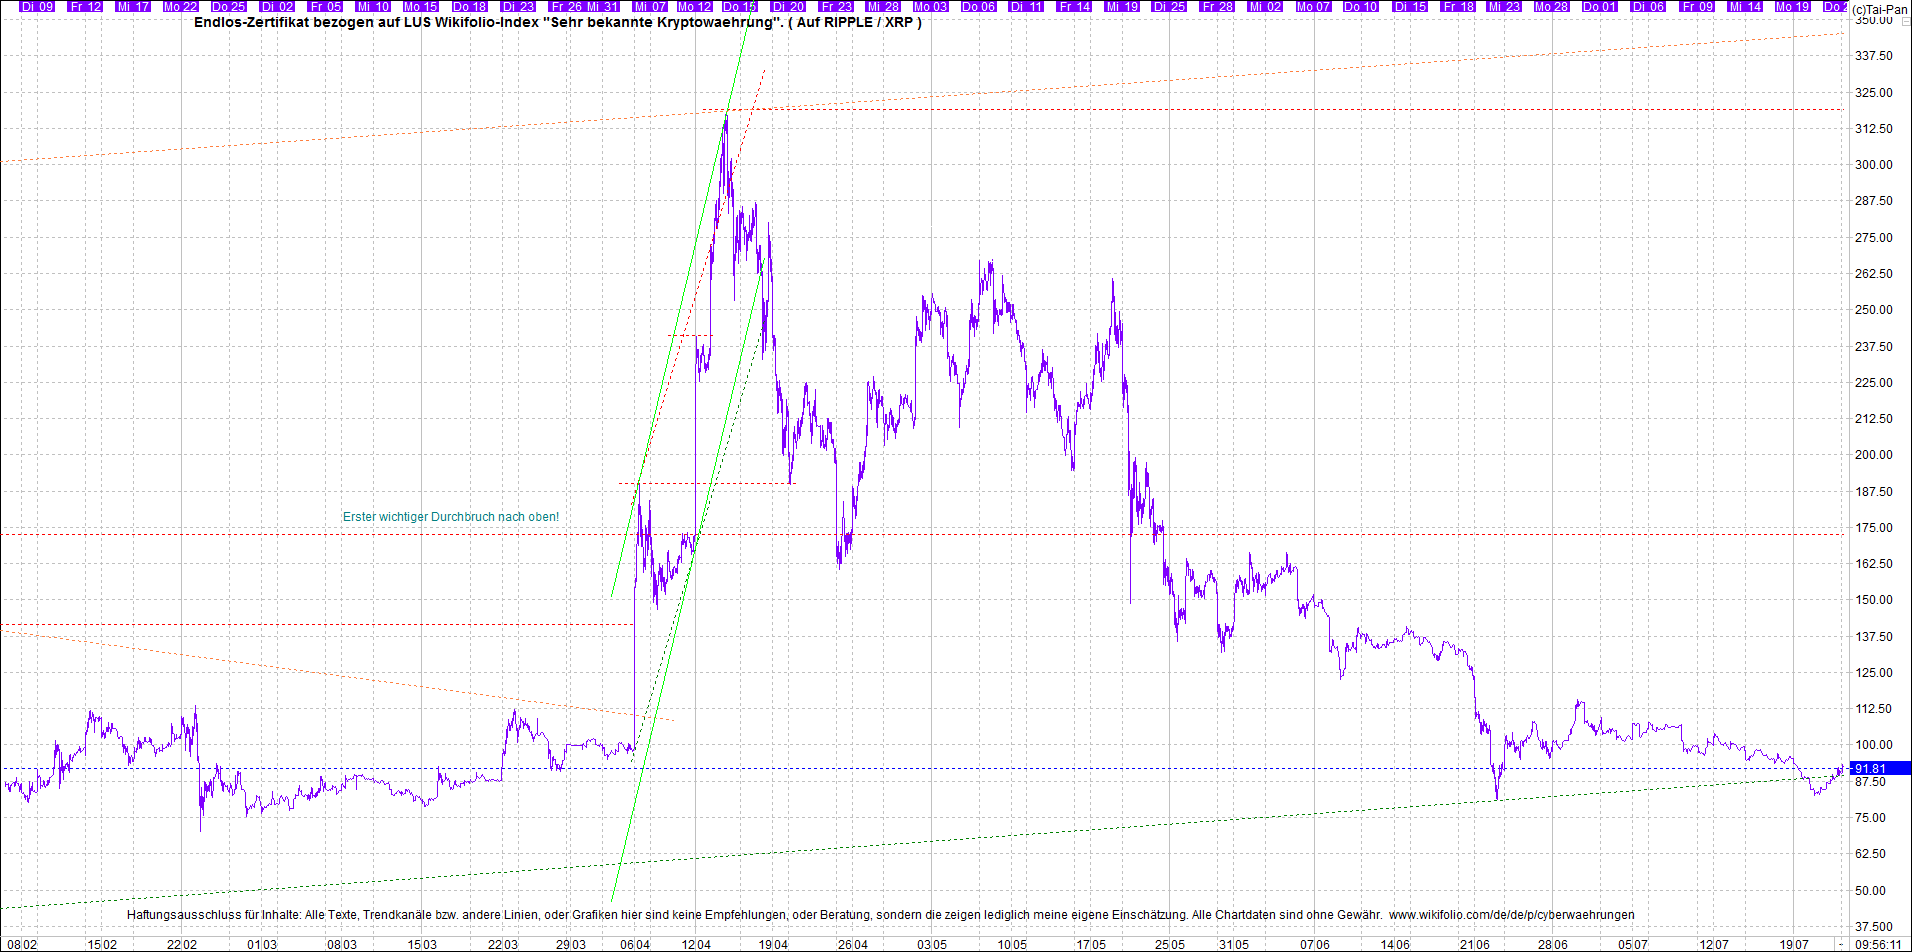The width and height of the screenshot is (1912, 952).
Task: Click the 'Fr 14' day label in top bar
Action: point(1075,6)
